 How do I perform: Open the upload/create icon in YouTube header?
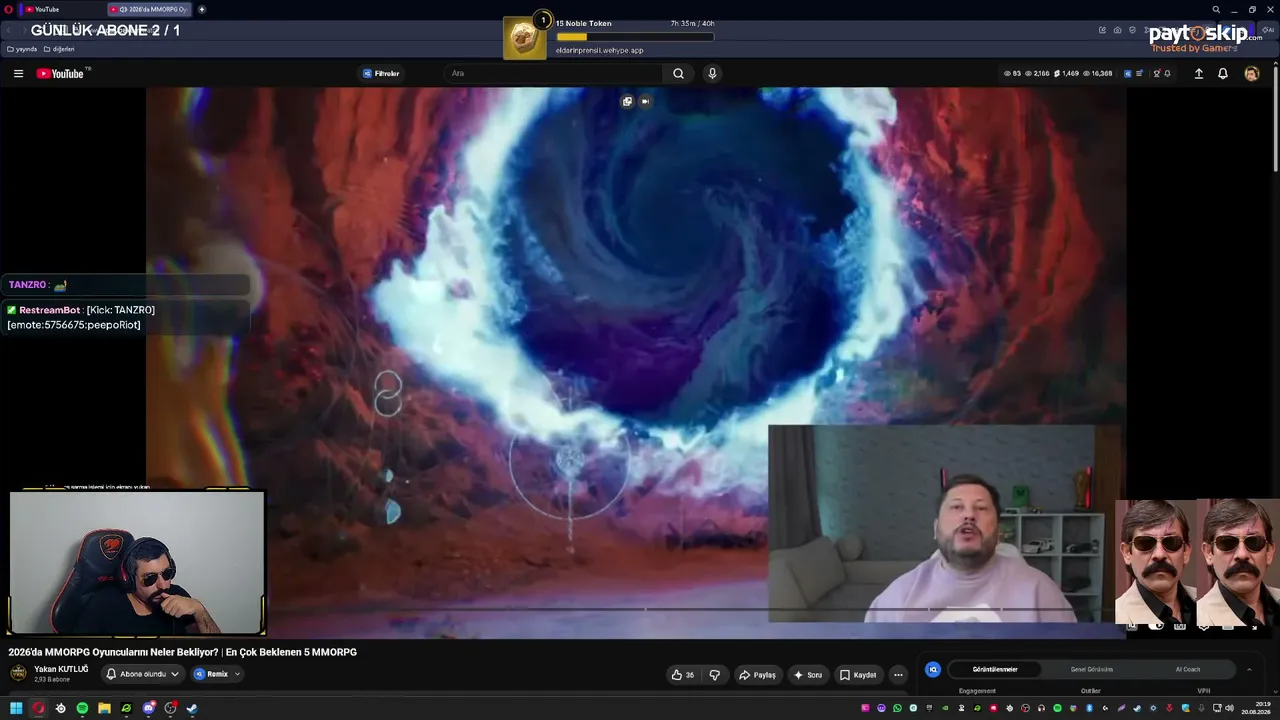pos(1199,73)
